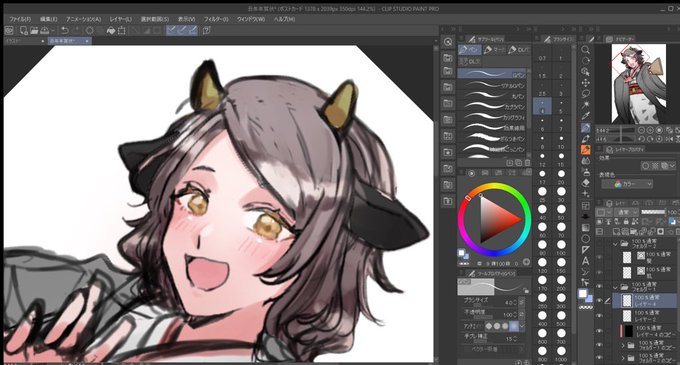Open the アニメーション (Animation) menu

[84, 19]
